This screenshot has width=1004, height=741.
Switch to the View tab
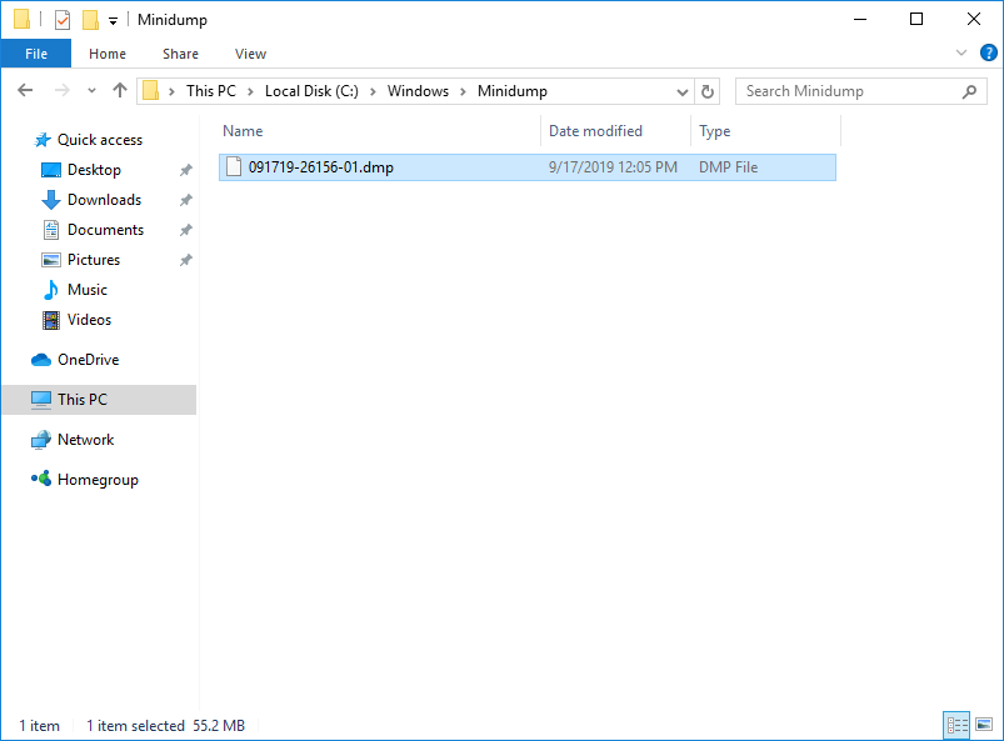pyautogui.click(x=250, y=54)
